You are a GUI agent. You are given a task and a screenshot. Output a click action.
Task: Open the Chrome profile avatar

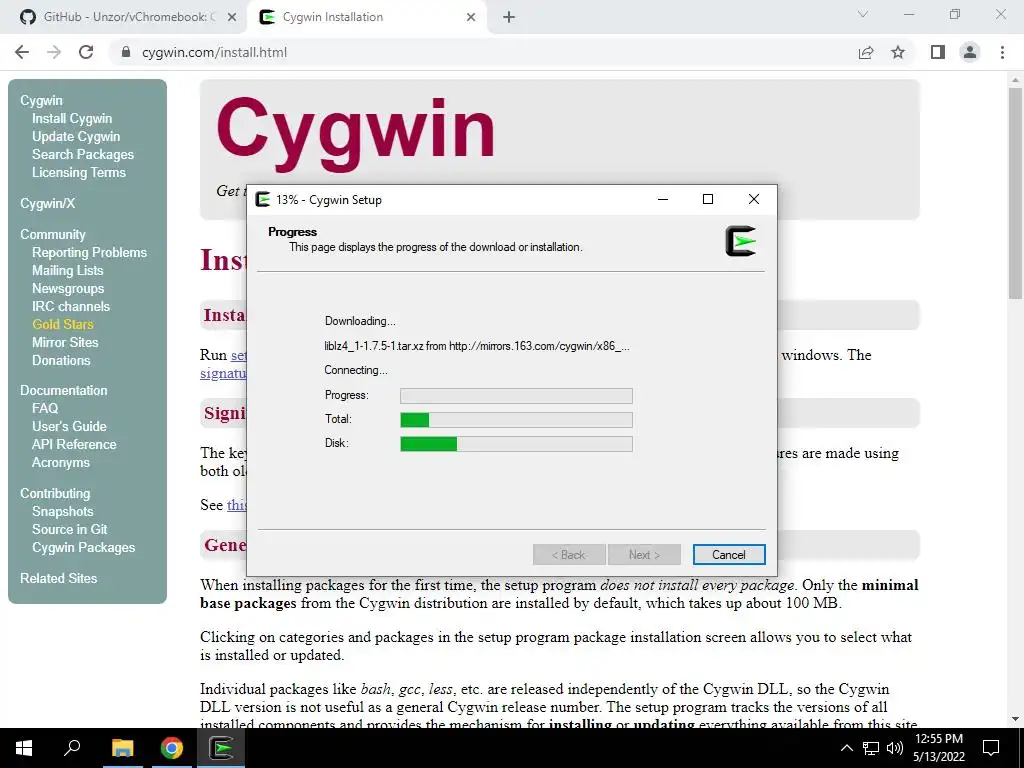pos(970,52)
